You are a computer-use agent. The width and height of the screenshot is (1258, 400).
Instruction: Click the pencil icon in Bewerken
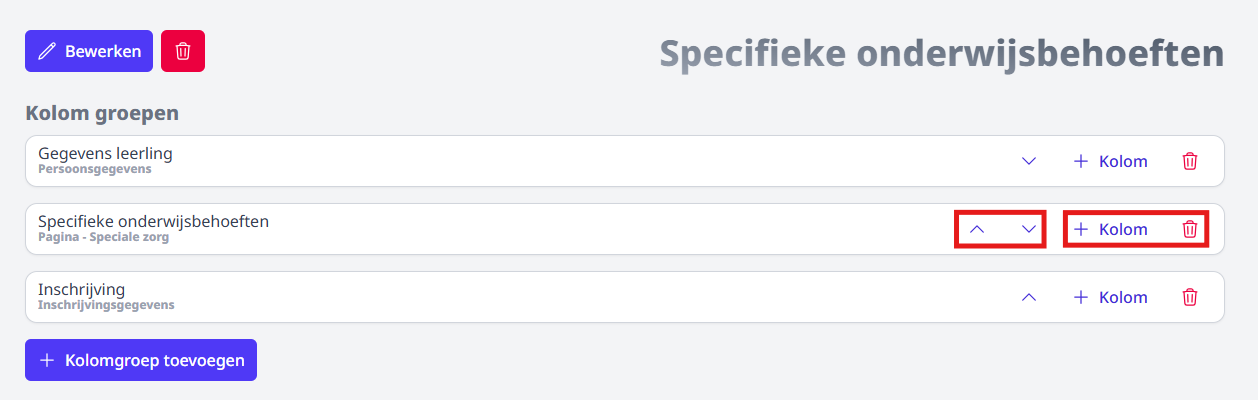(x=47, y=51)
